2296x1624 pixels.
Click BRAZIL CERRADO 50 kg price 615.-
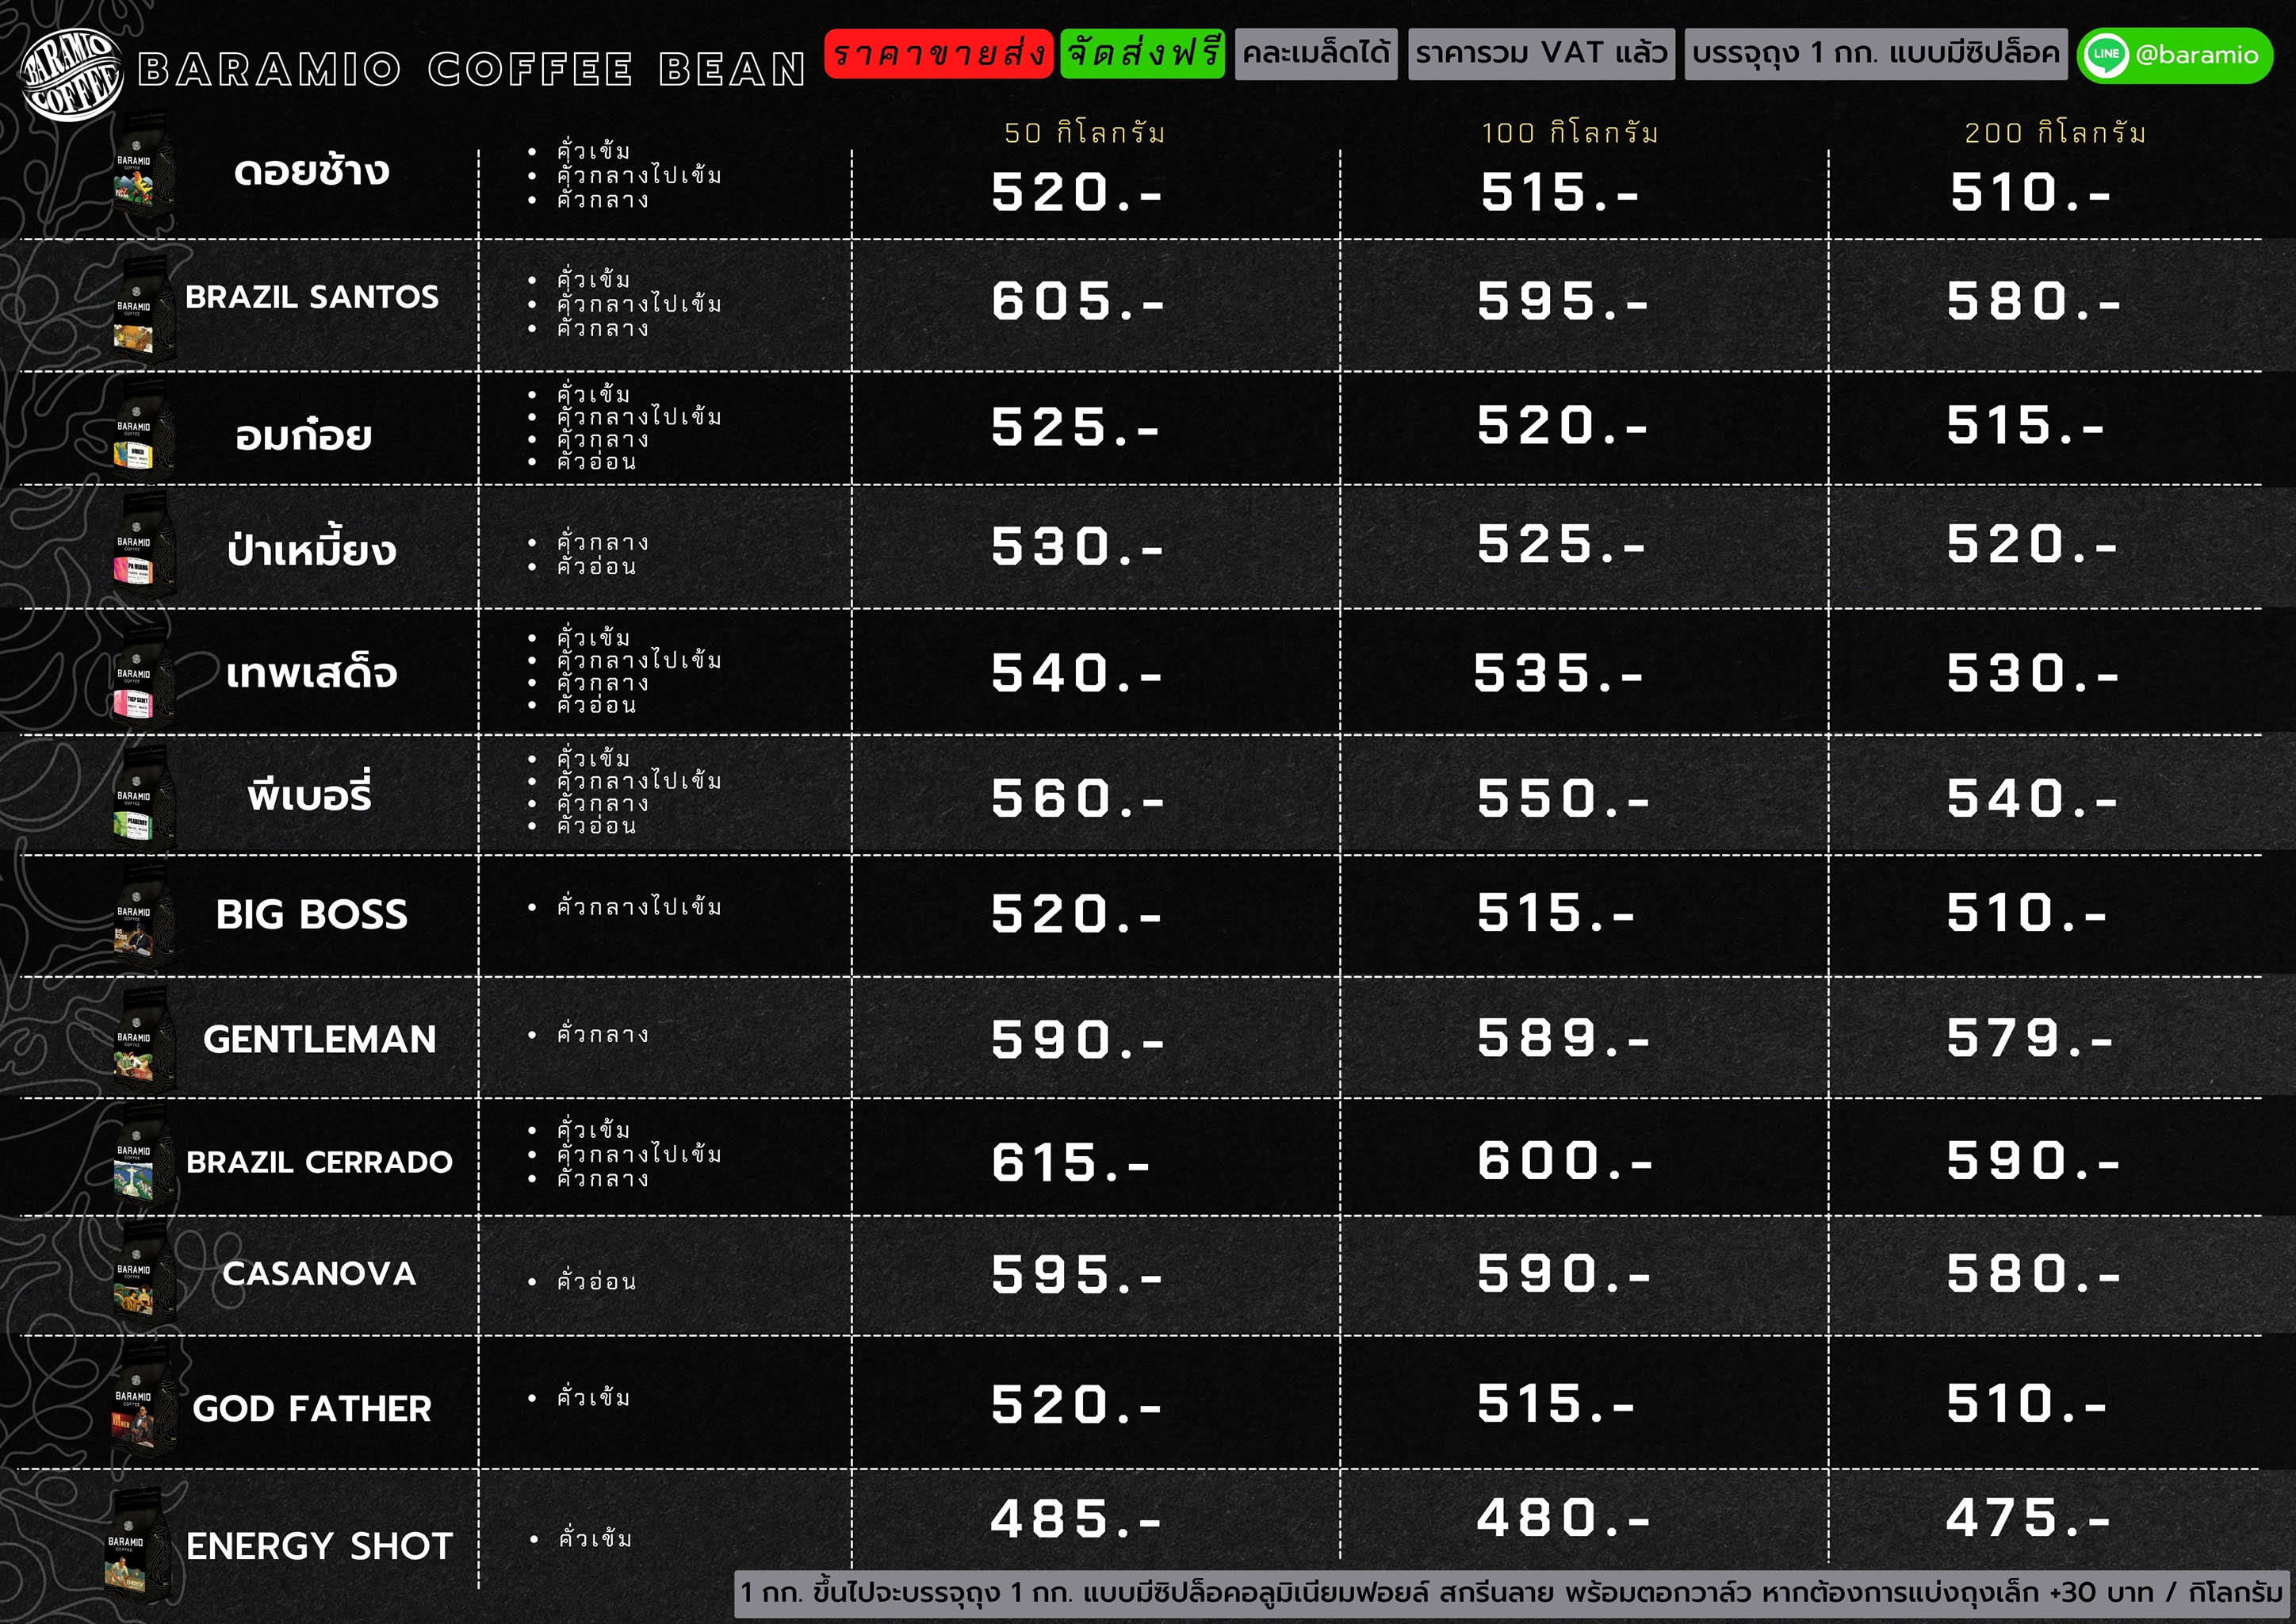coord(1071,1162)
